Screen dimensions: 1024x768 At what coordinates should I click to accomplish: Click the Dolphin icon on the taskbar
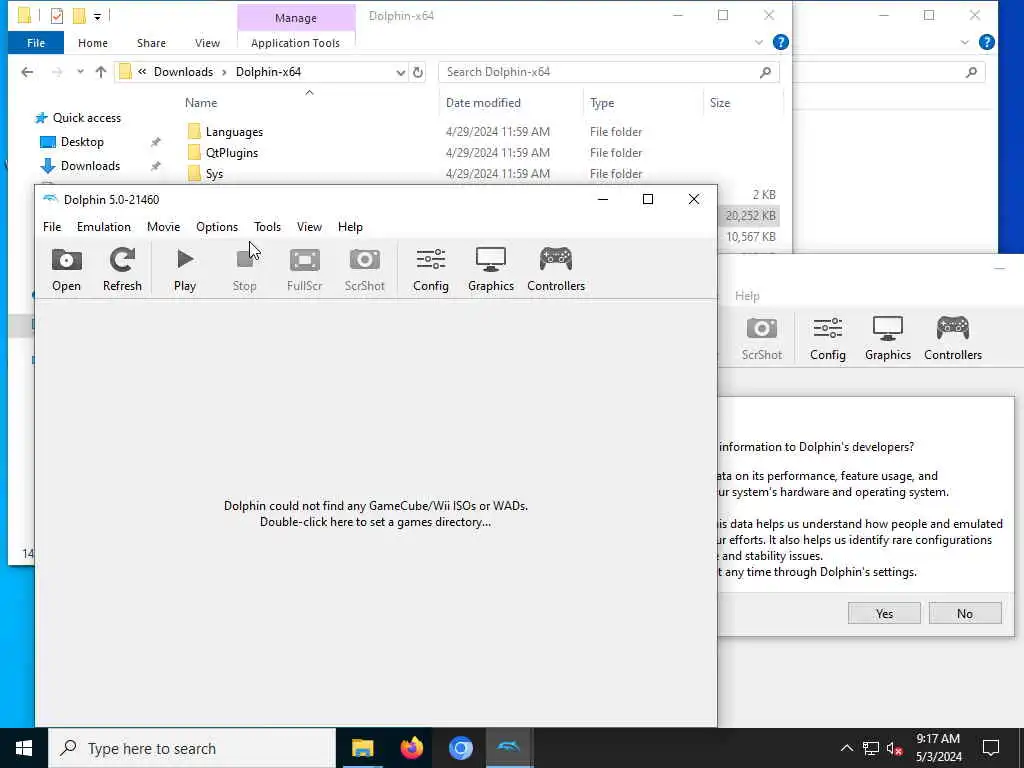point(509,748)
